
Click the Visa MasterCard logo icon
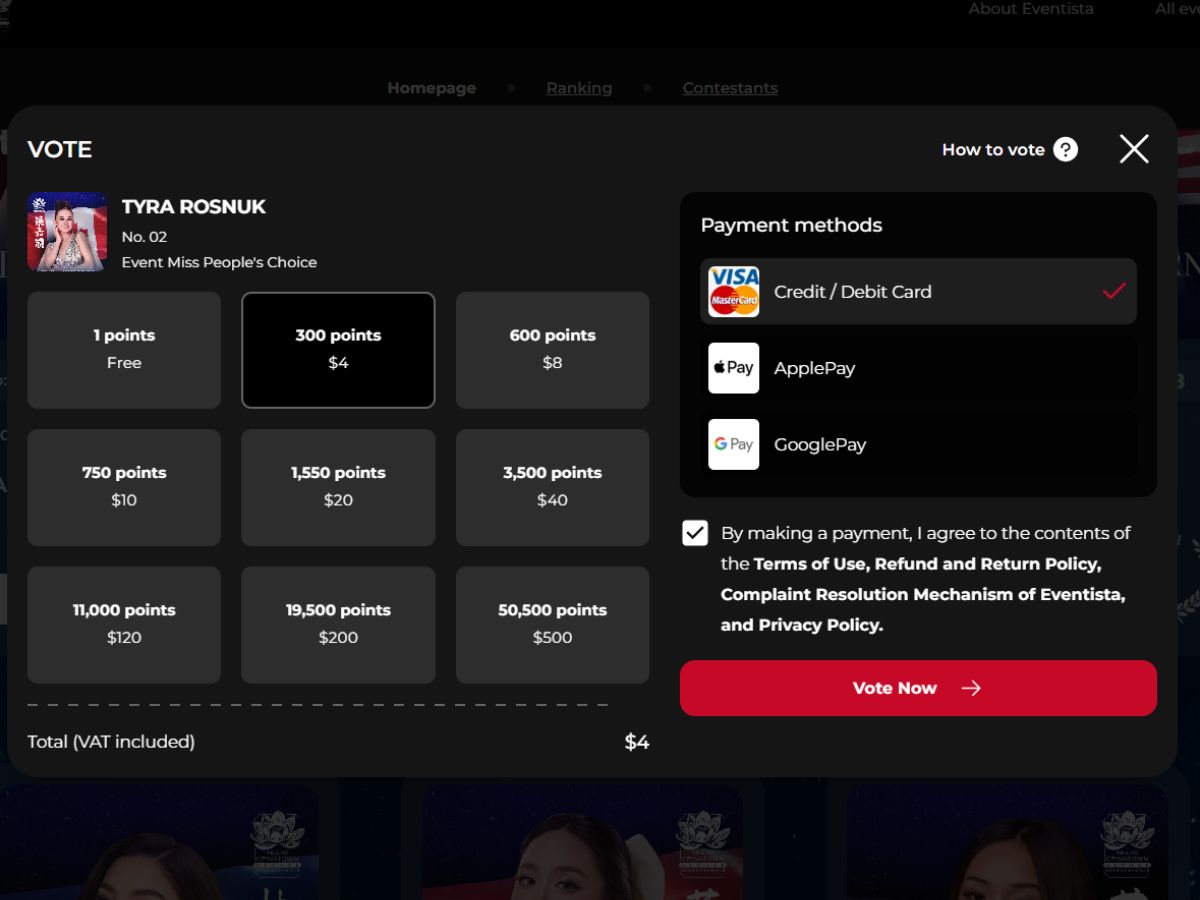coord(734,292)
